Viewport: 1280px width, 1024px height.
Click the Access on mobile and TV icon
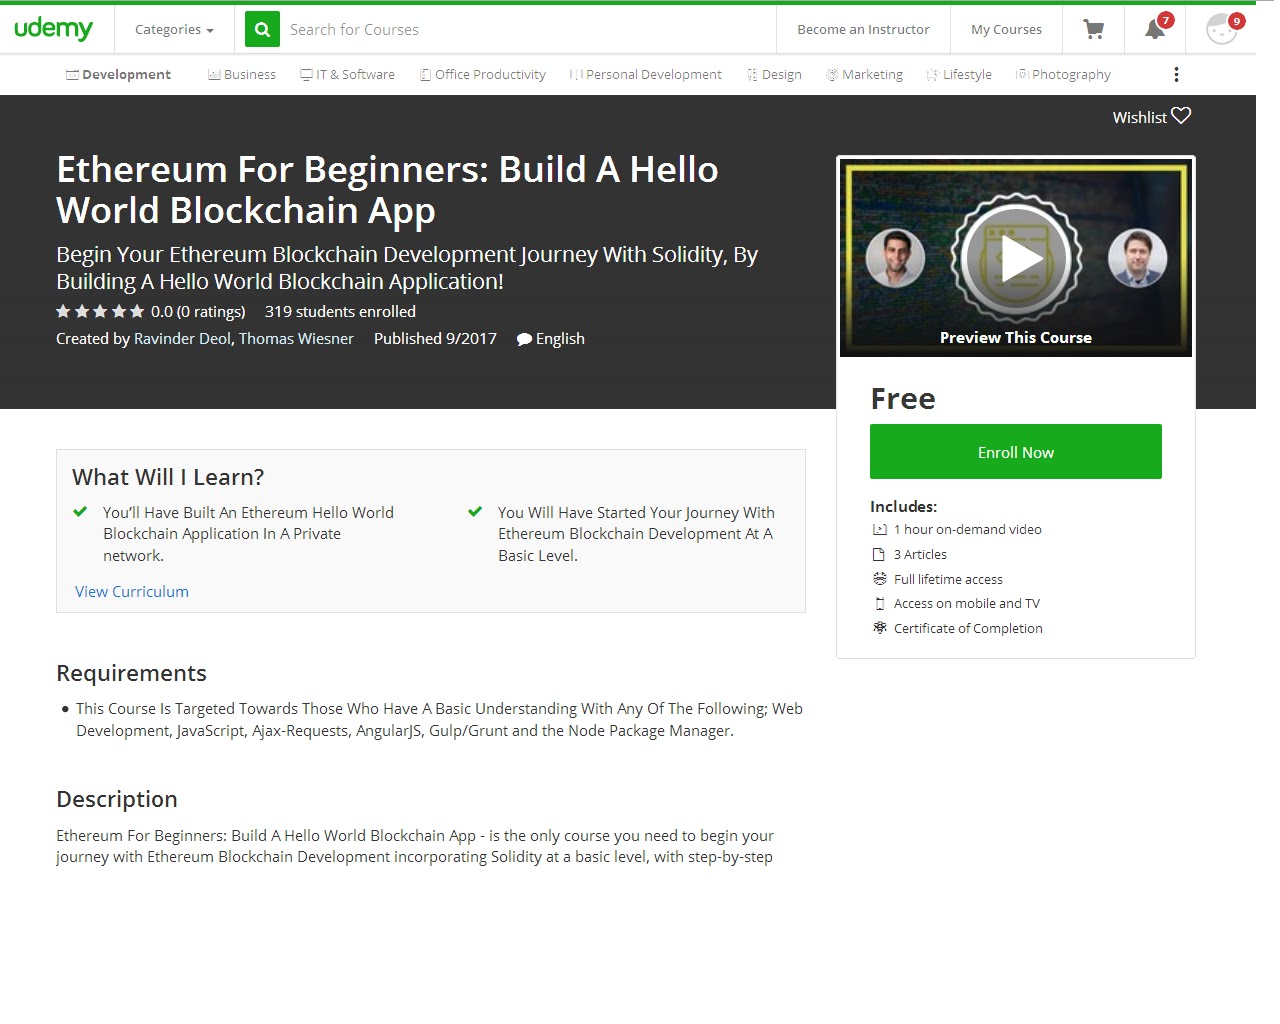[880, 604]
